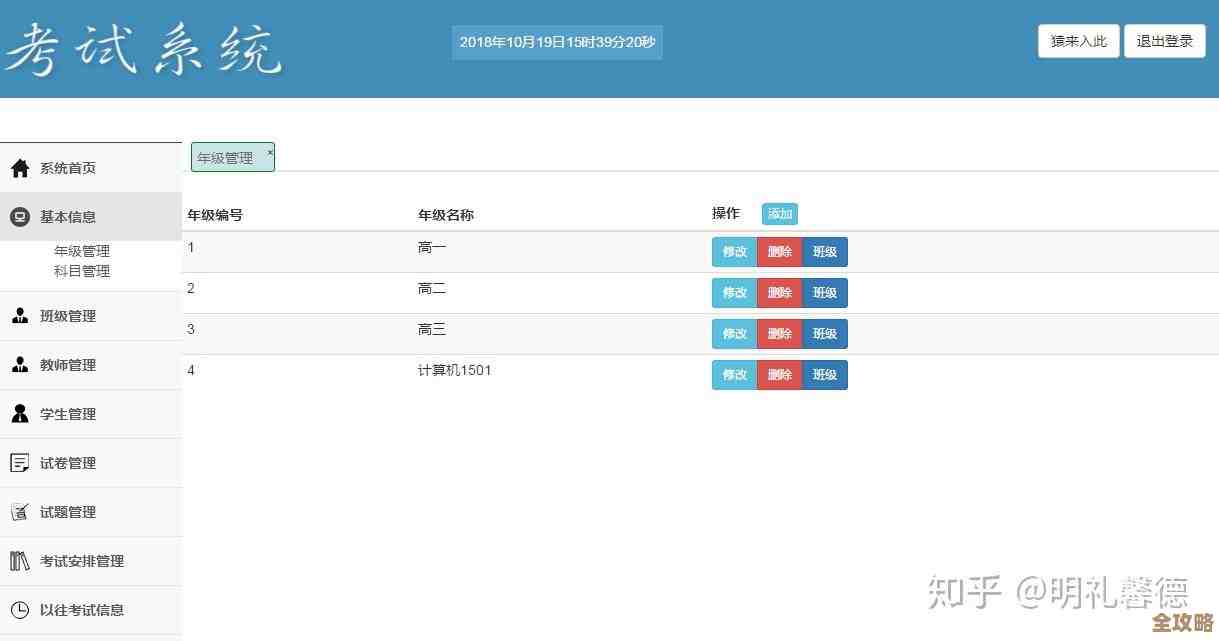Click the 添加 button to add a grade
Screen dimensions: 1219x641
pyautogui.click(x=780, y=214)
